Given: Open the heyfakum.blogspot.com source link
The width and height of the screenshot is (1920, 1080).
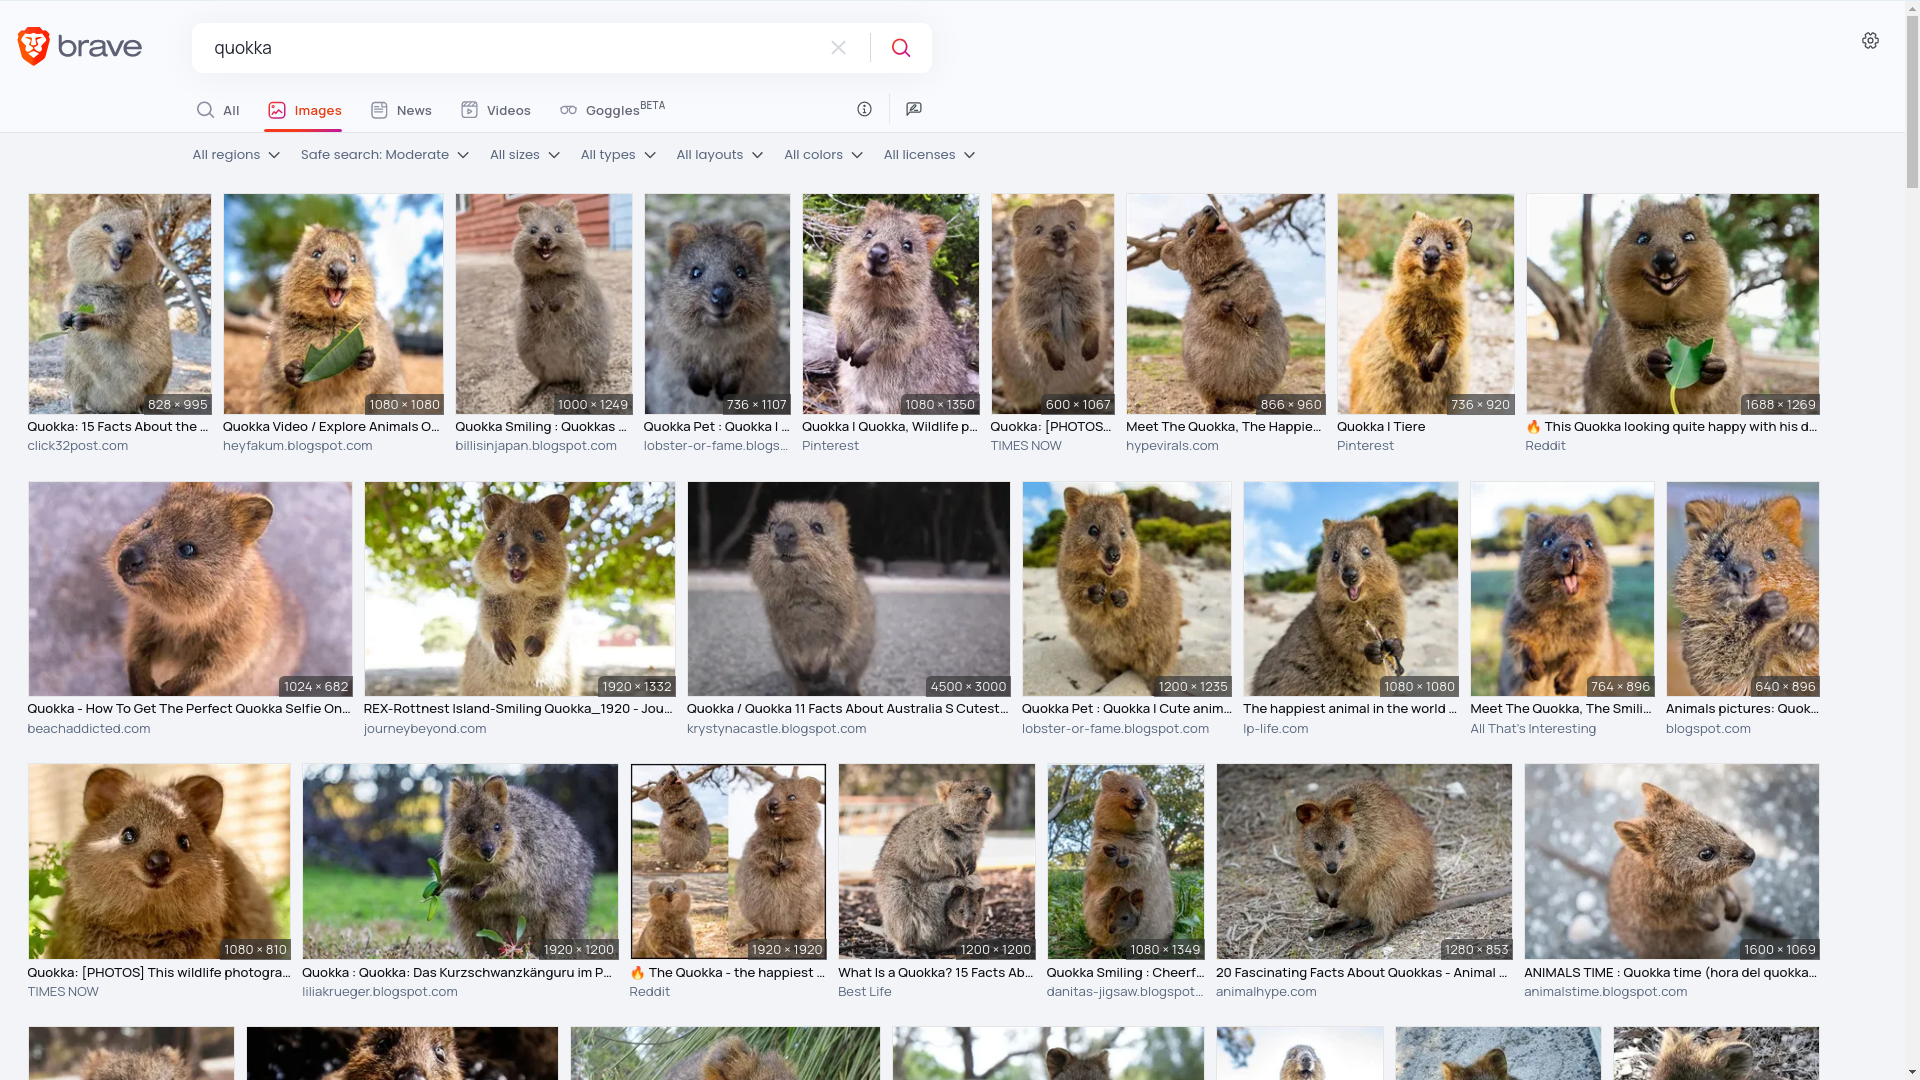Looking at the screenshot, I should pos(298,446).
